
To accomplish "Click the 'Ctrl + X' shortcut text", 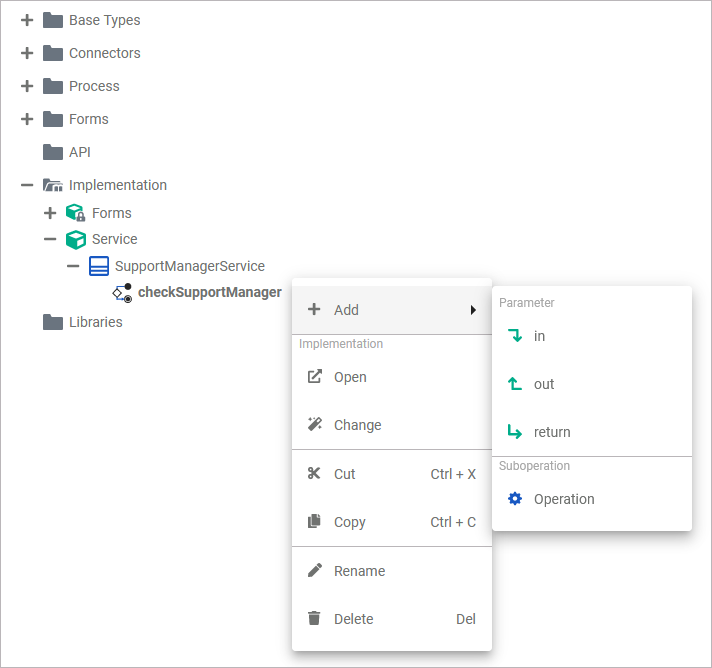I will 453,474.
